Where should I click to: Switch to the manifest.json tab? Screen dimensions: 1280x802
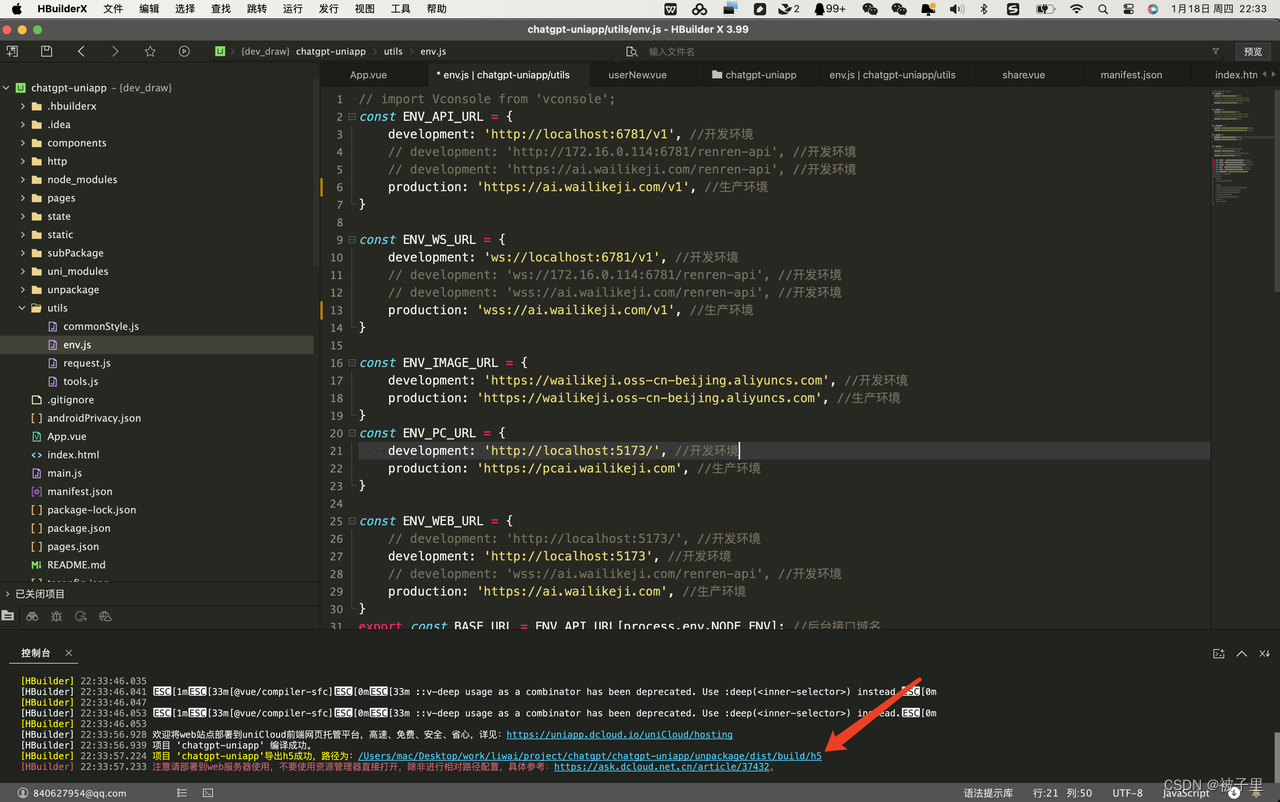pos(1131,75)
